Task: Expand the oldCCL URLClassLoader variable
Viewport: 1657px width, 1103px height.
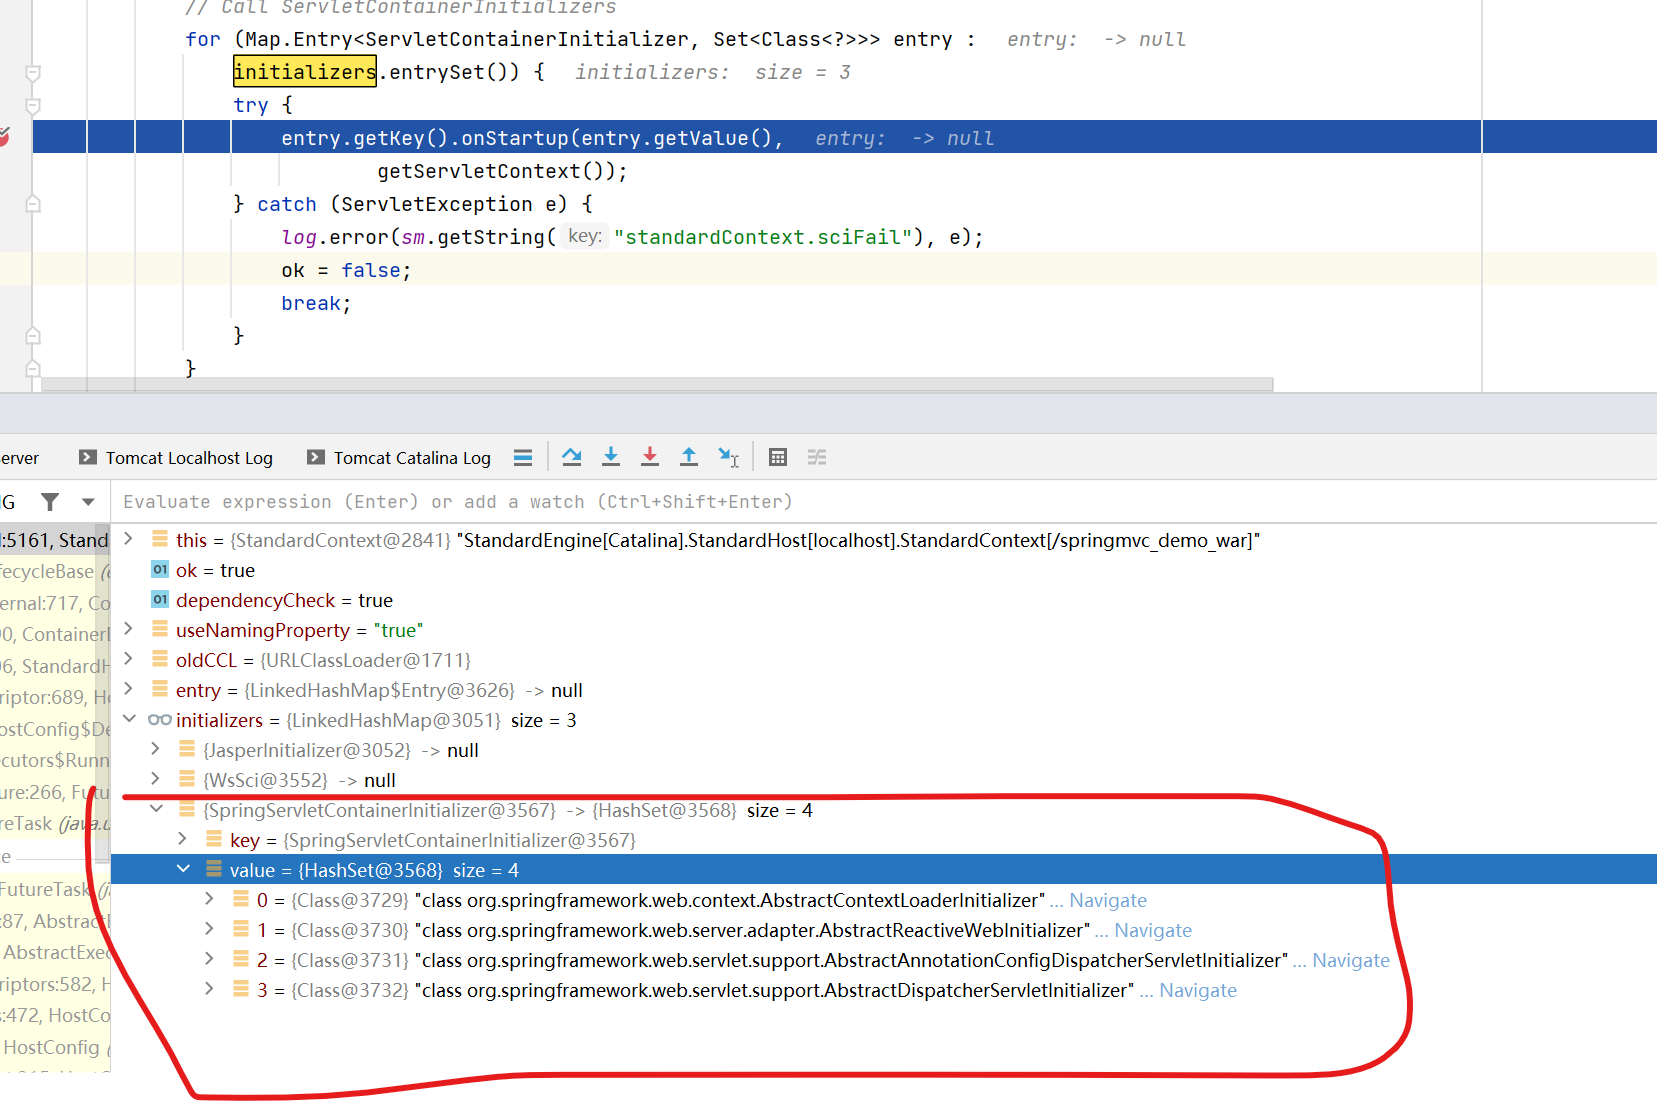Action: pyautogui.click(x=128, y=659)
